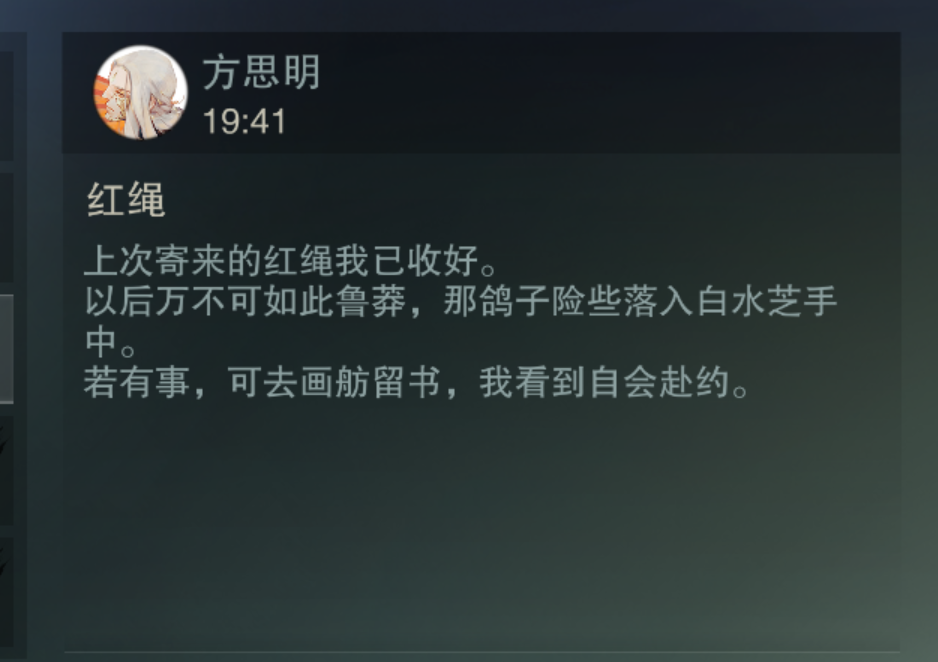This screenshot has width=938, height=662.
Task: Open the topmost mail entry at left edge
Action: click(x=7, y=106)
